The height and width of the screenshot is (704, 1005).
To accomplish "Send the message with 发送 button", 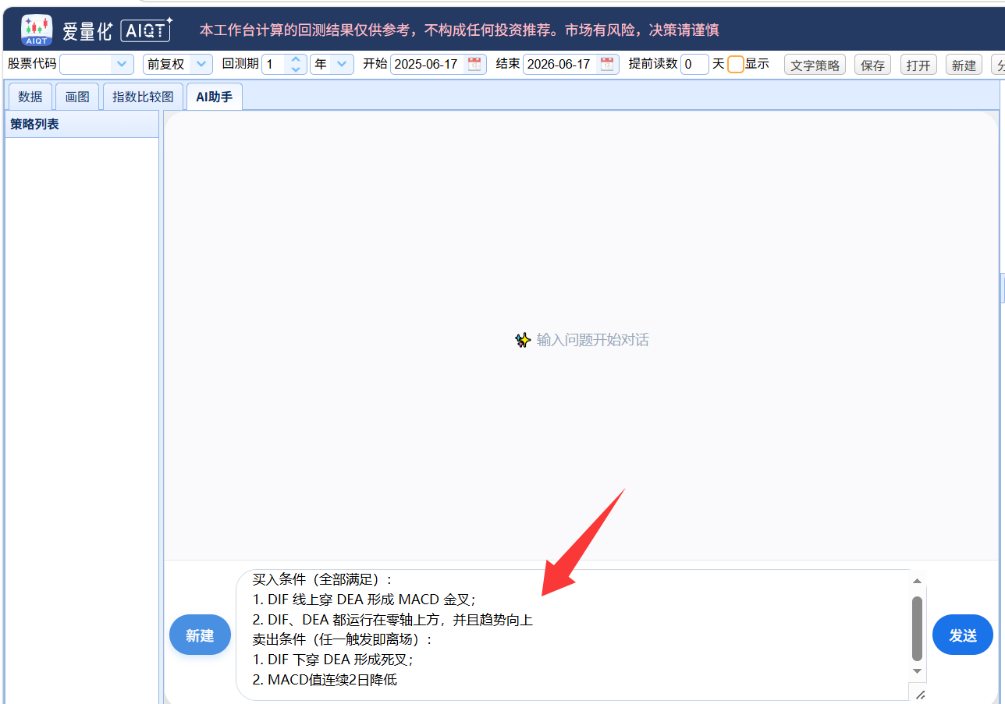I will pyautogui.click(x=963, y=635).
